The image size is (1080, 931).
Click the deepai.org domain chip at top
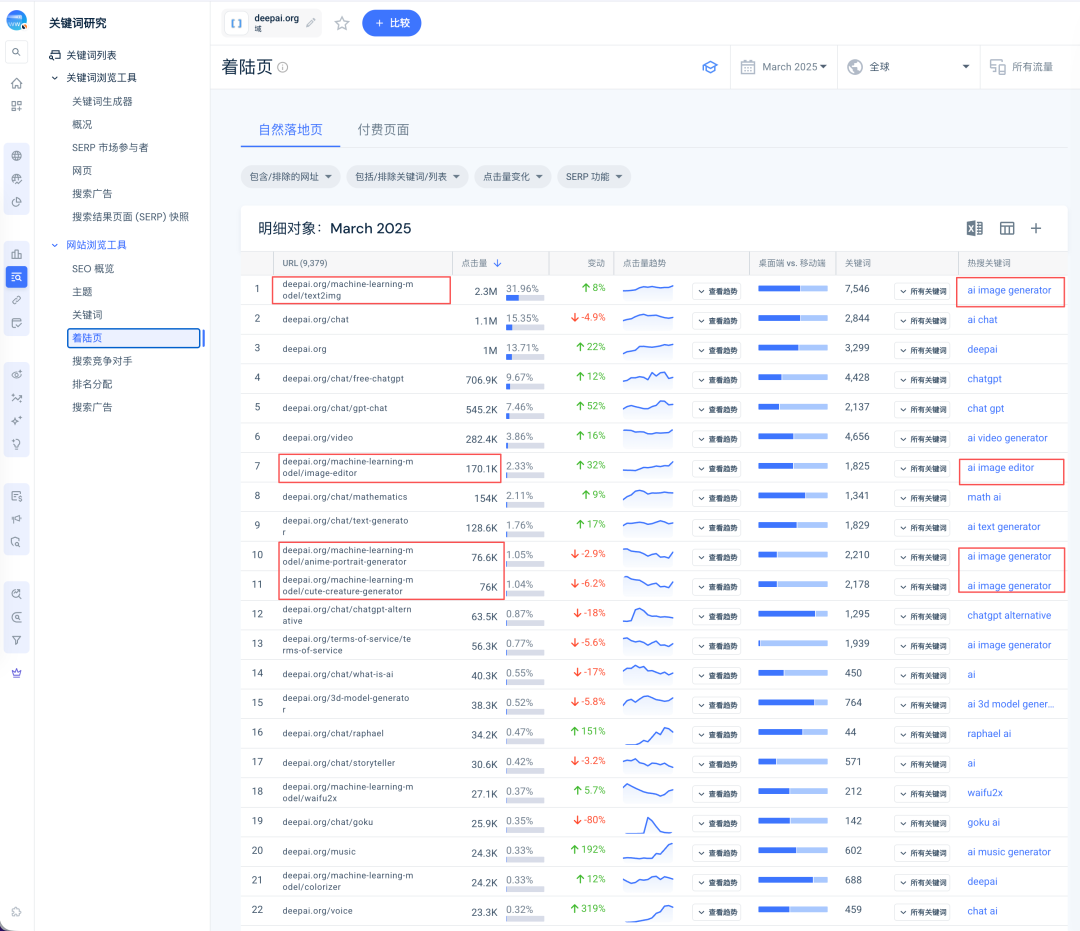pyautogui.click(x=271, y=23)
